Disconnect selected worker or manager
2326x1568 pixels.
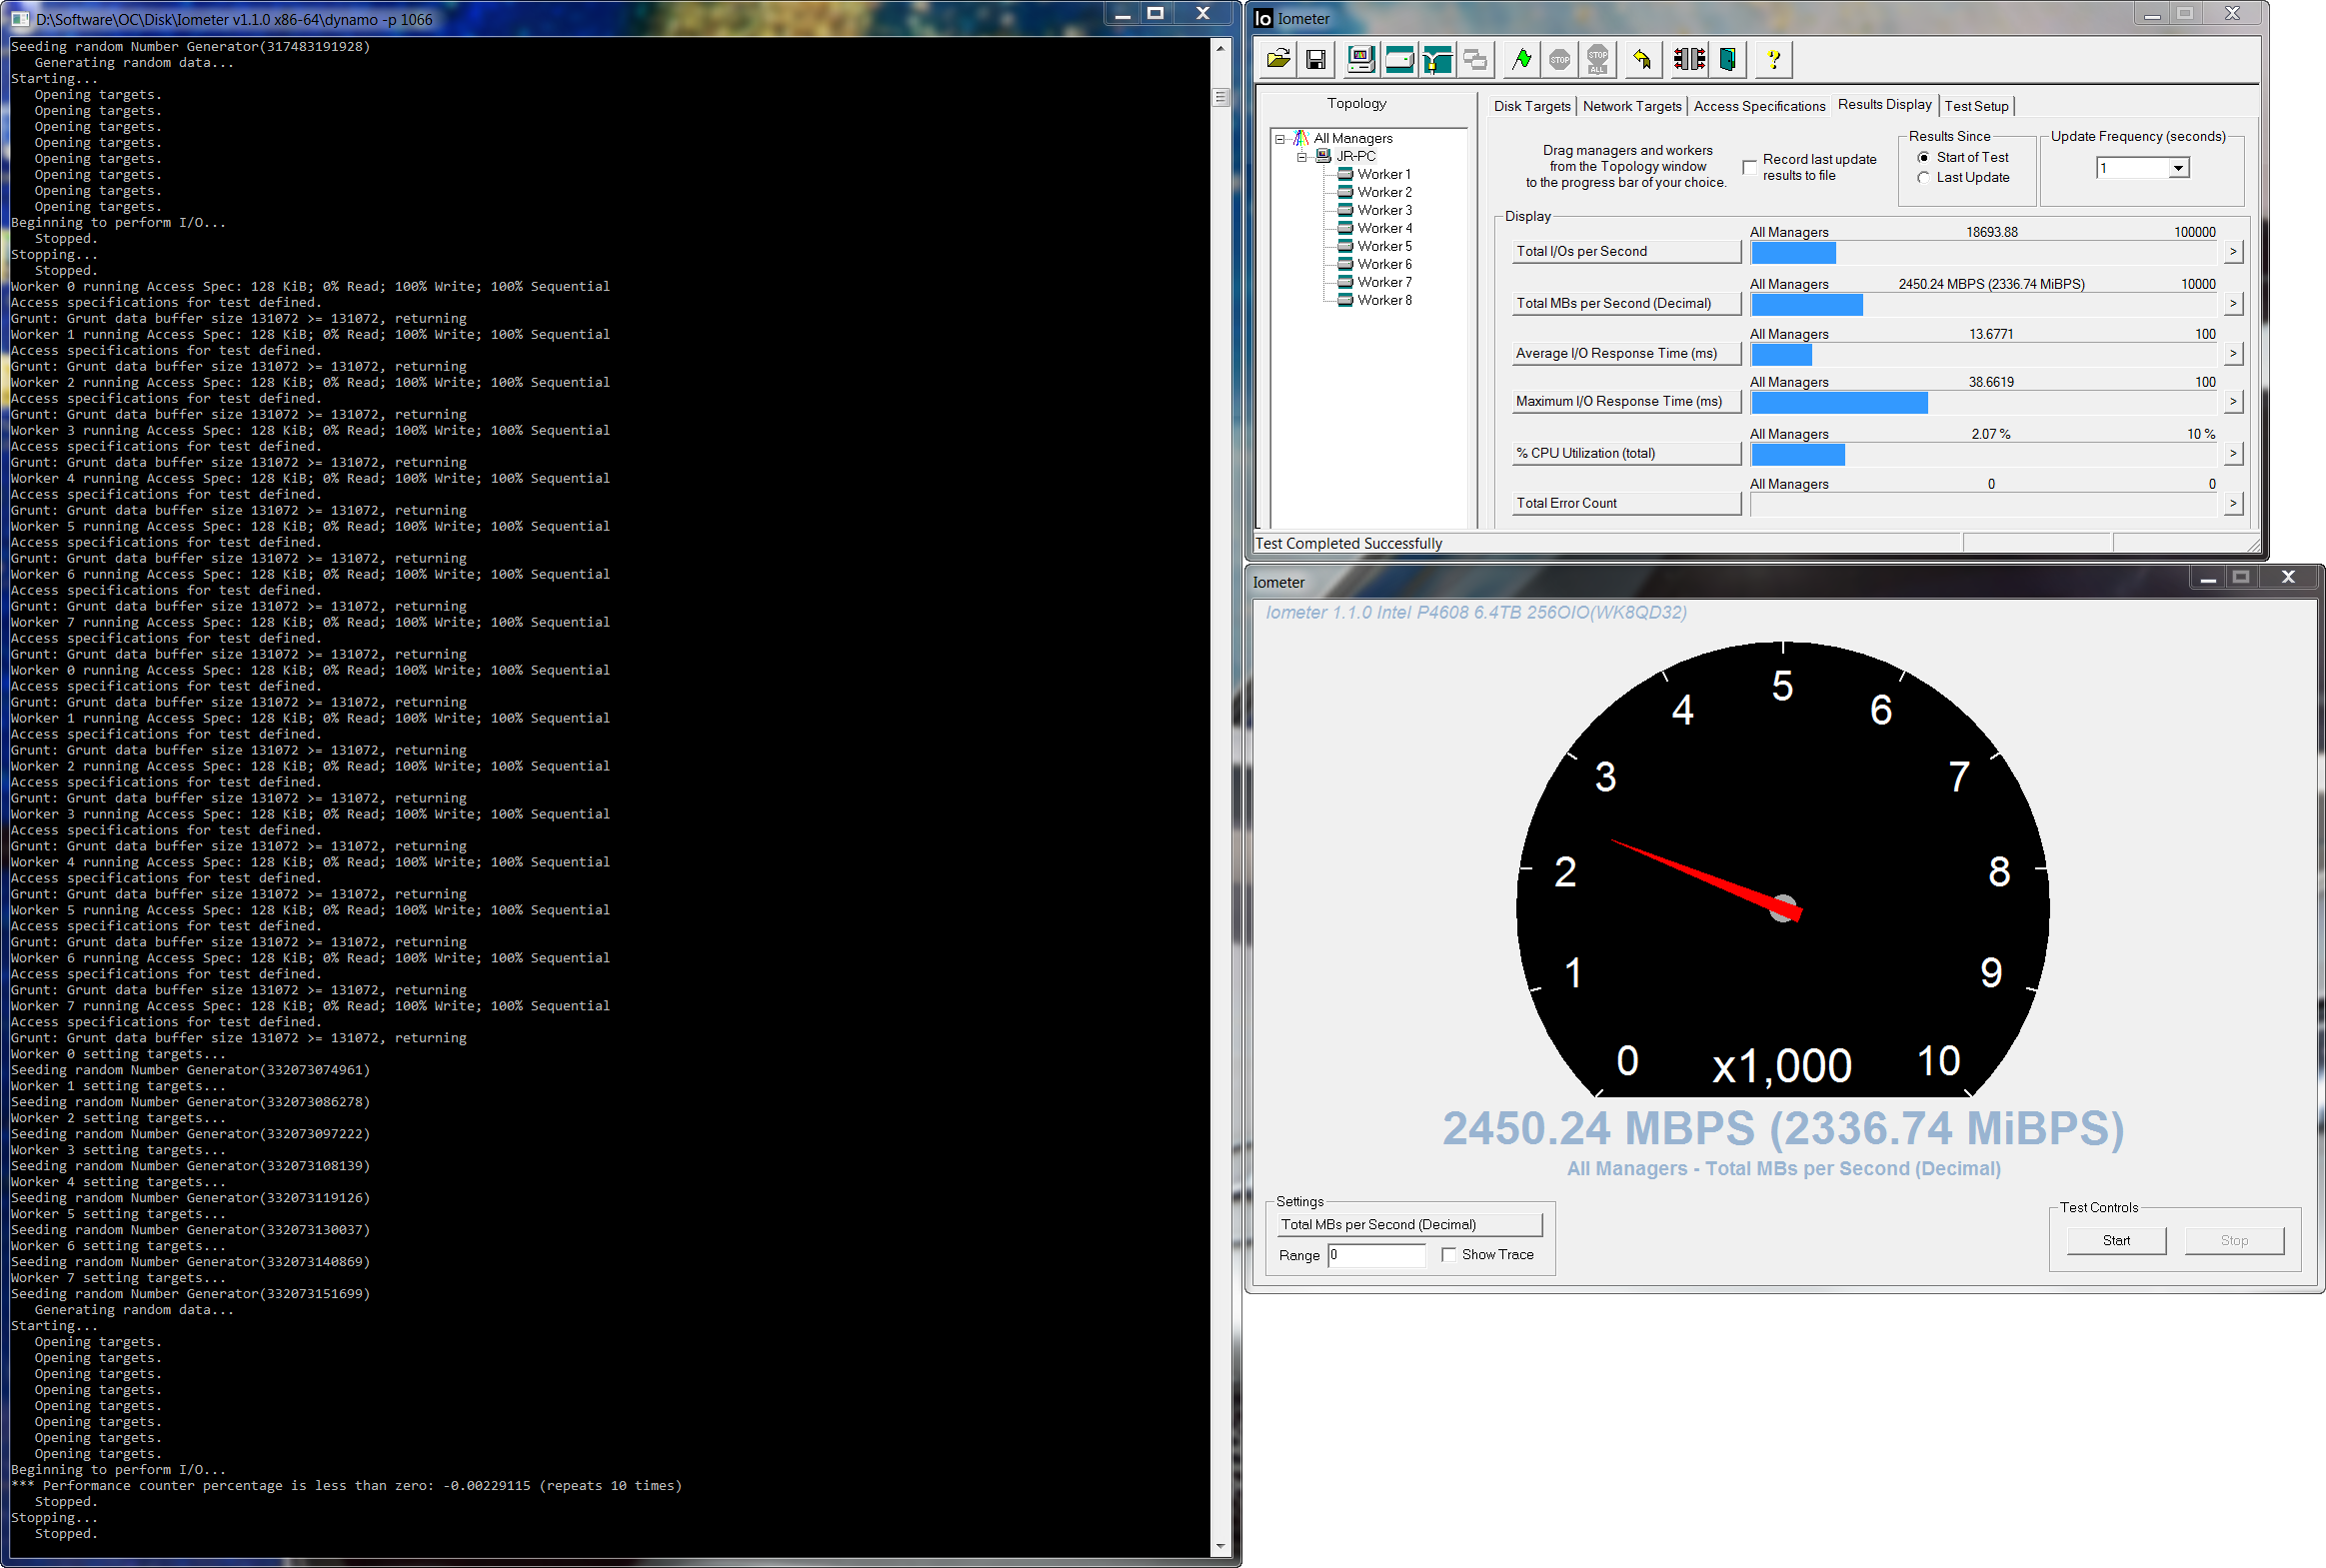[1690, 60]
